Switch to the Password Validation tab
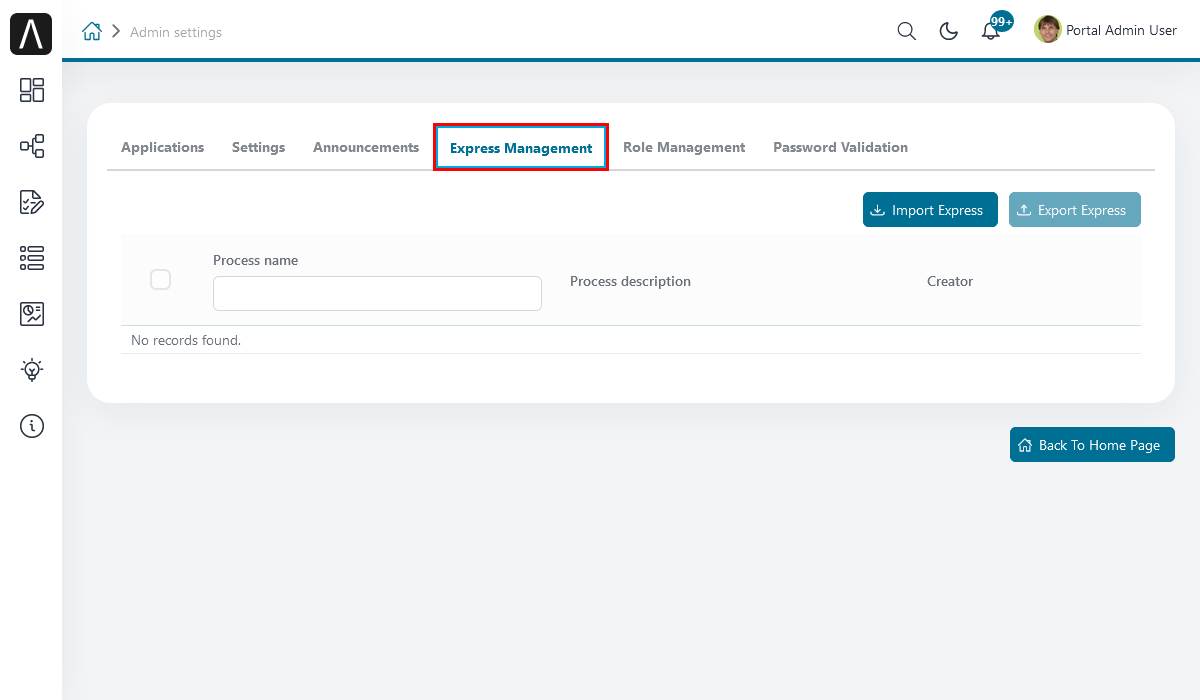This screenshot has width=1200, height=700. (840, 147)
